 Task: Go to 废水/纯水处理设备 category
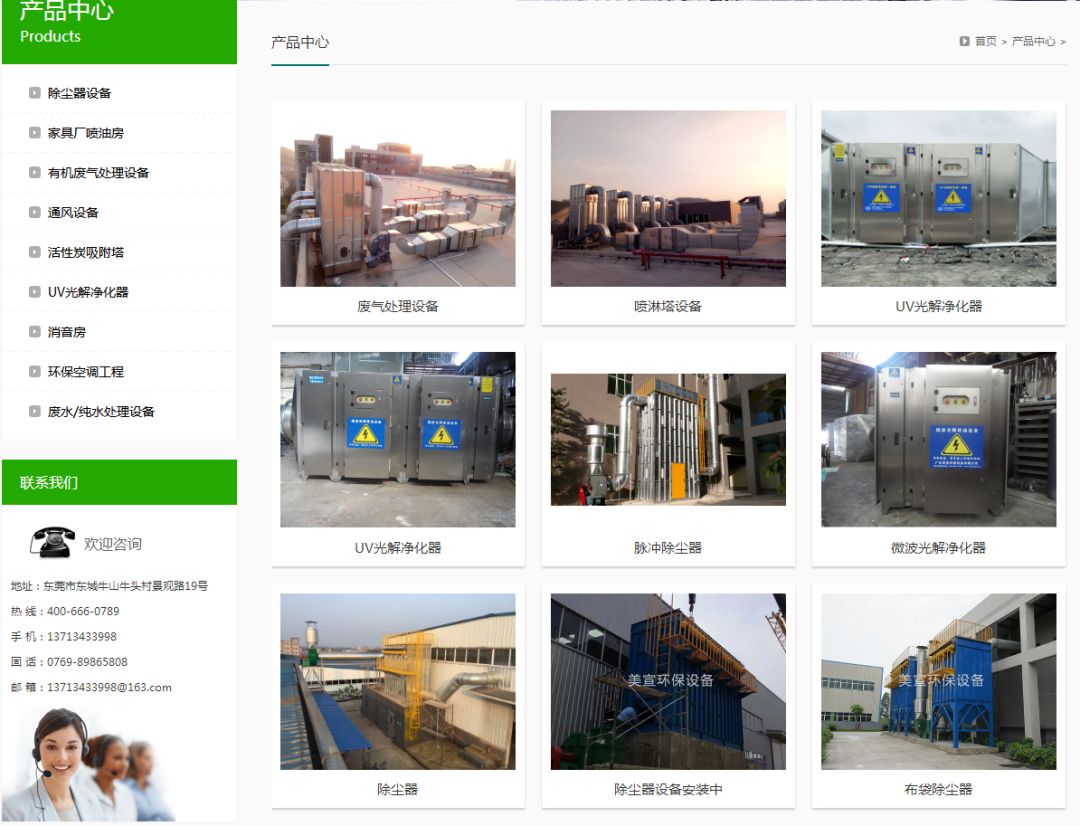point(101,412)
